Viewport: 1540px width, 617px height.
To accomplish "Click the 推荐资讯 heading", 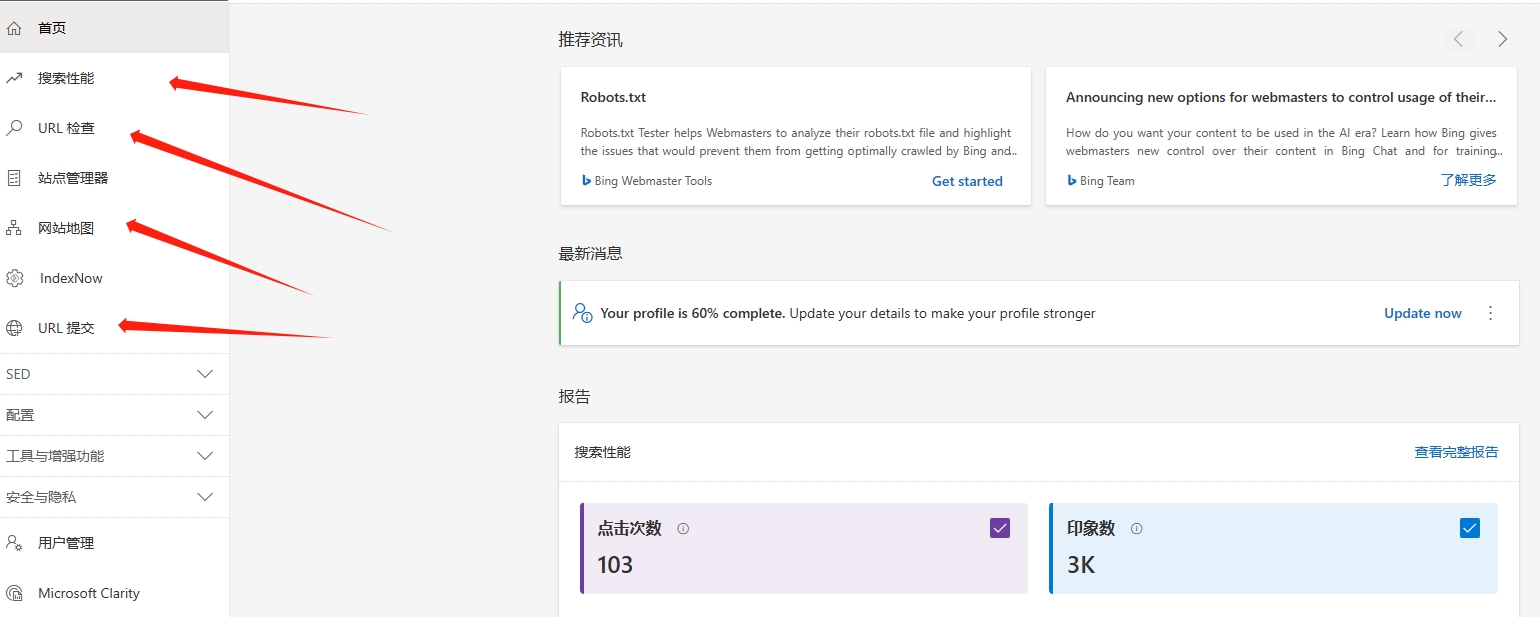I will pyautogui.click(x=590, y=40).
